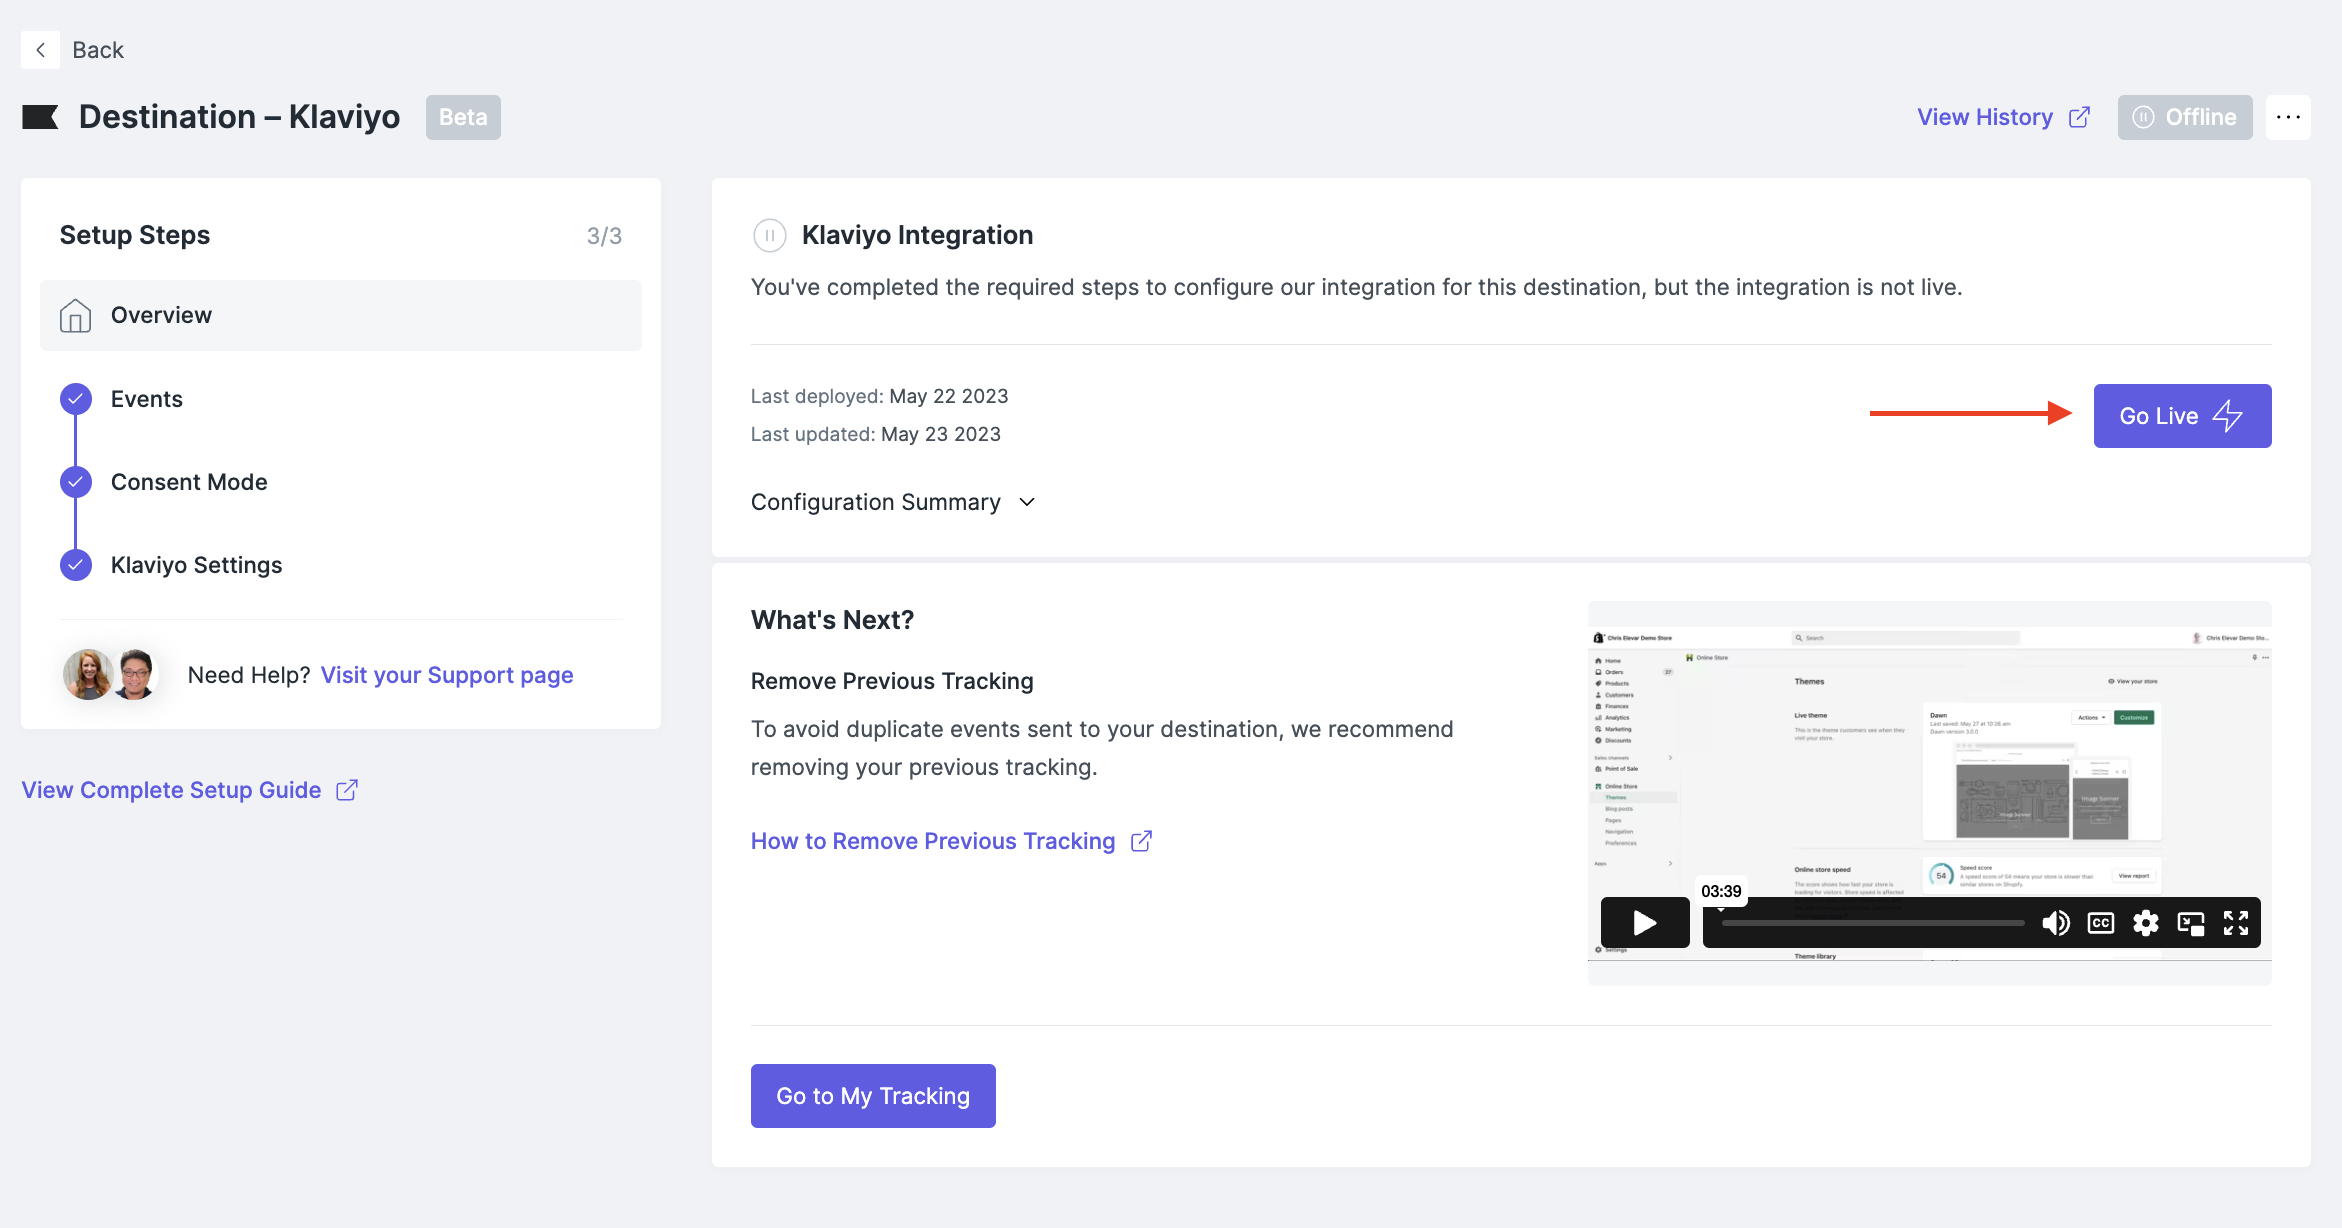Screen dimensions: 2342x1228
Task: Open How to Remove Previous Tracking link
Action: click(x=932, y=841)
